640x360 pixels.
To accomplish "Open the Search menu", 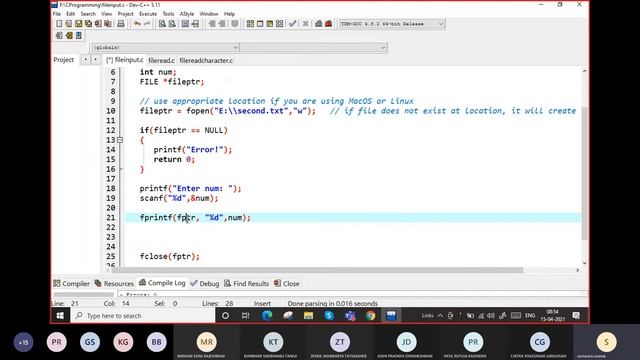I will point(88,14).
